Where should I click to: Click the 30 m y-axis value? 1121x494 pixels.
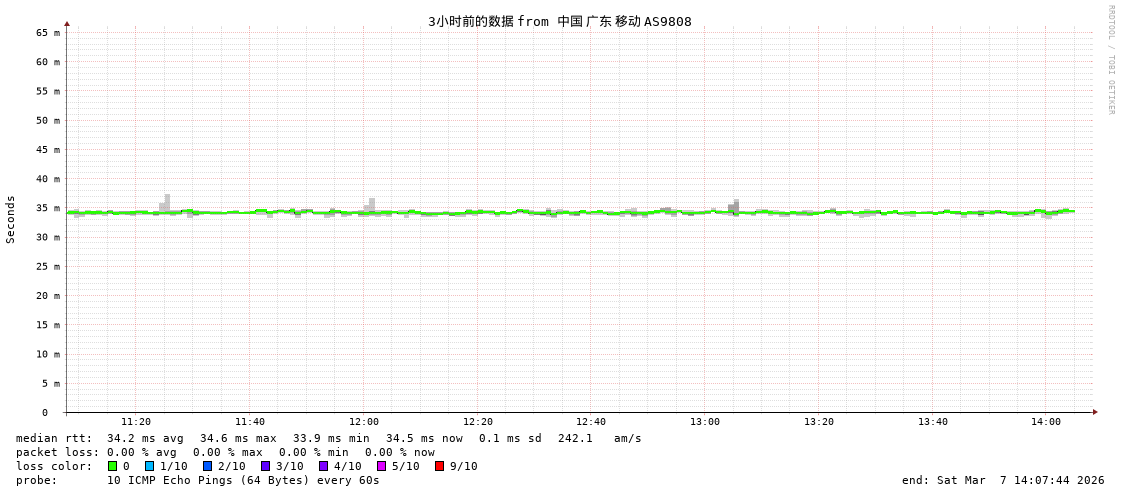(48, 237)
